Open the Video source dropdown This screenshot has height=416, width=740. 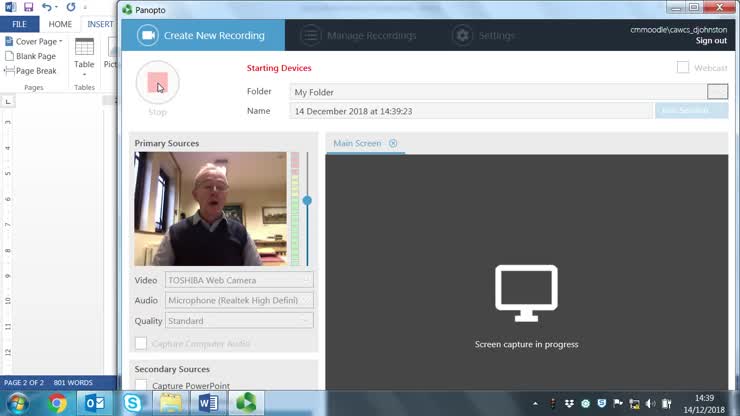click(x=239, y=281)
